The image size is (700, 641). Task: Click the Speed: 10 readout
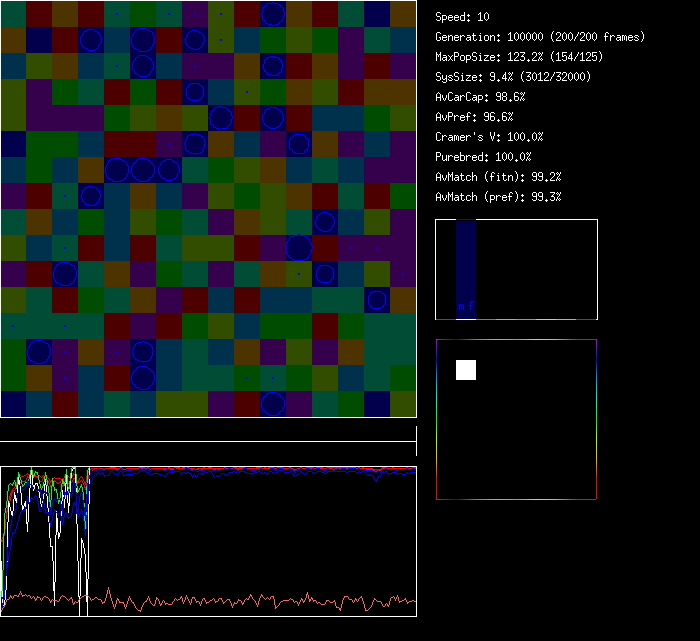pos(463,17)
